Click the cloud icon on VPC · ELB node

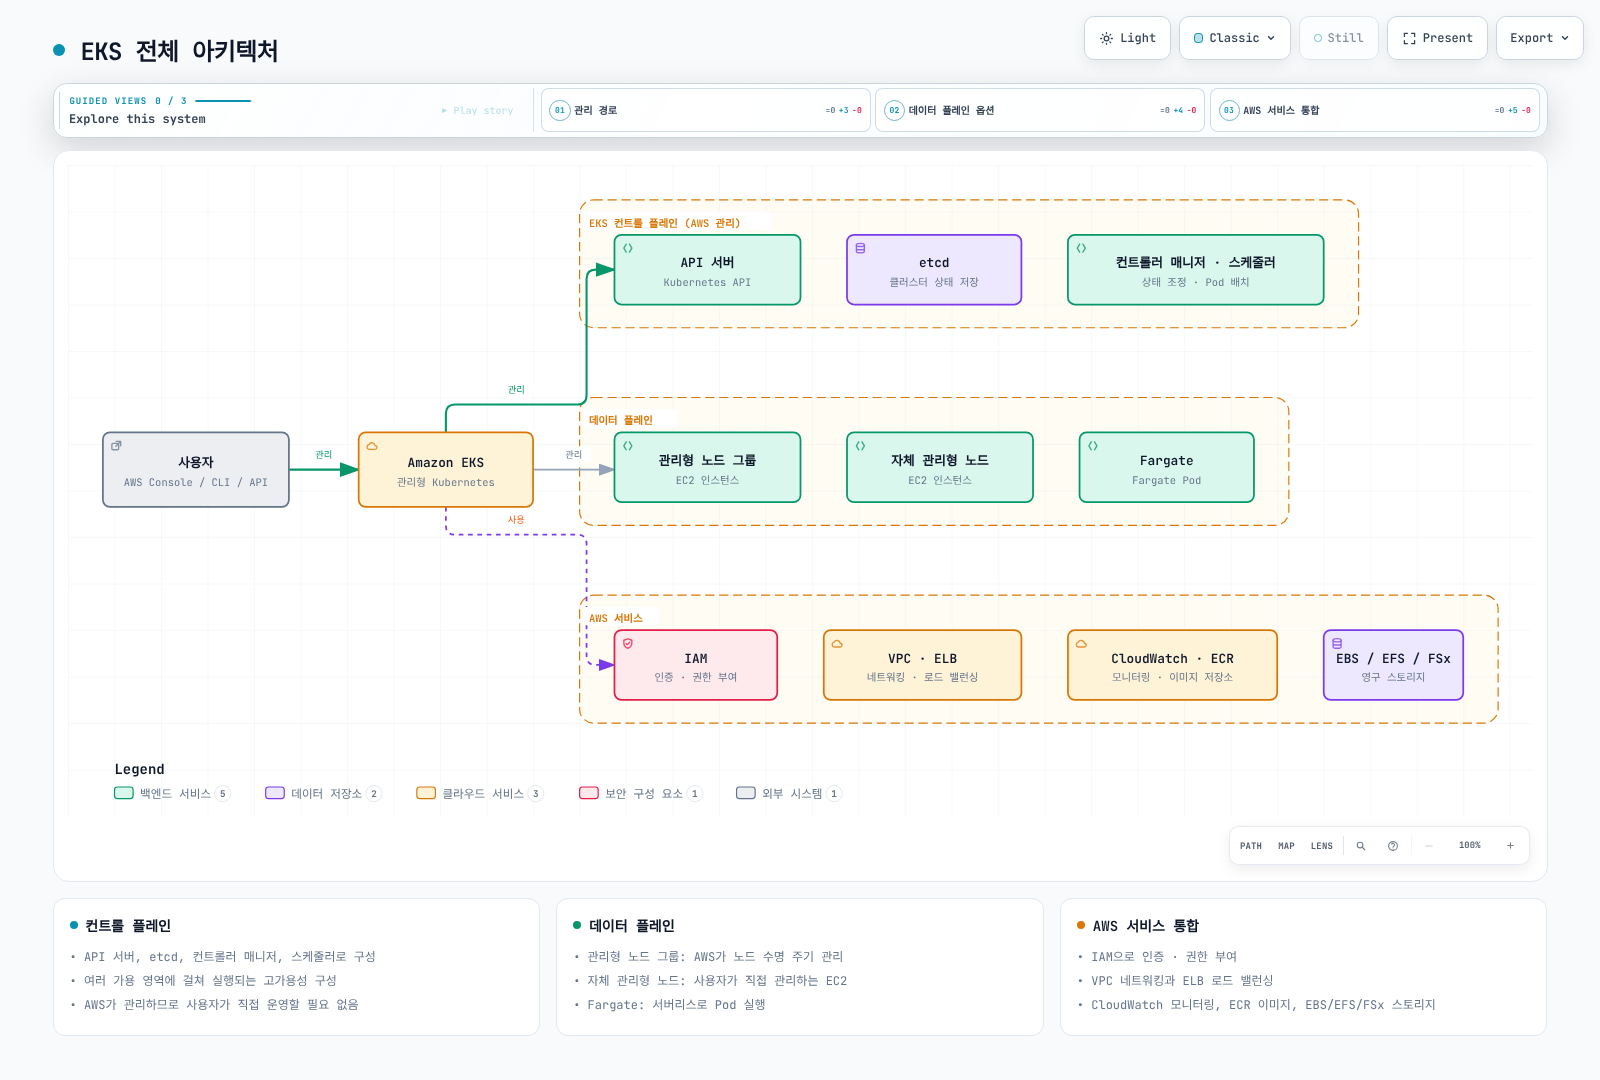click(837, 644)
